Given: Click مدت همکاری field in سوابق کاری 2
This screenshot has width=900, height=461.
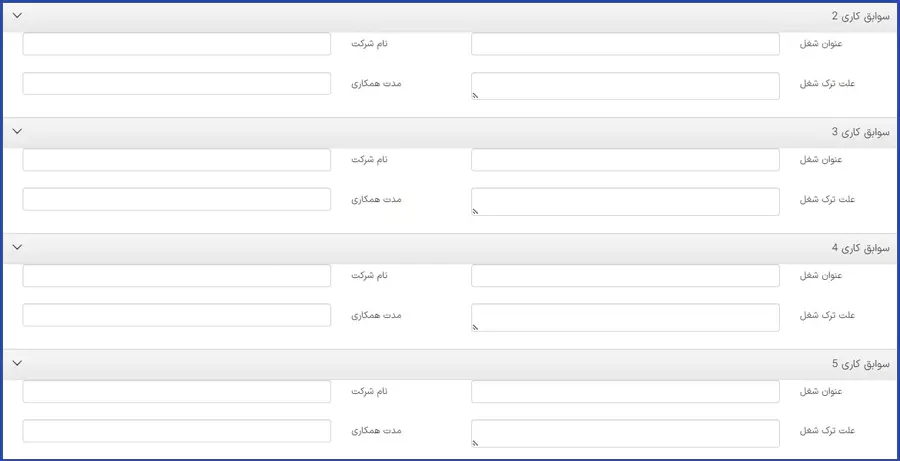Looking at the screenshot, I should (x=176, y=83).
